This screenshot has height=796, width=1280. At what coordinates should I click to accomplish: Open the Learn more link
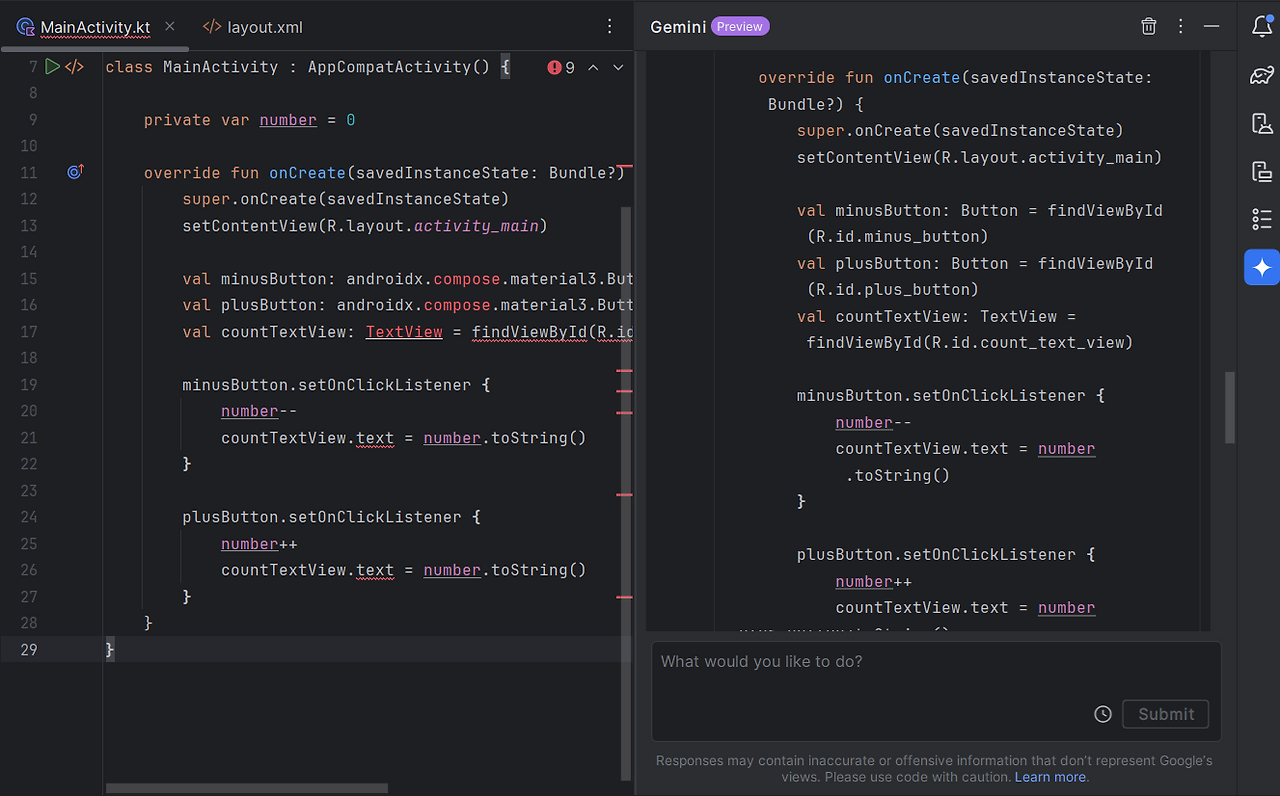[1050, 777]
